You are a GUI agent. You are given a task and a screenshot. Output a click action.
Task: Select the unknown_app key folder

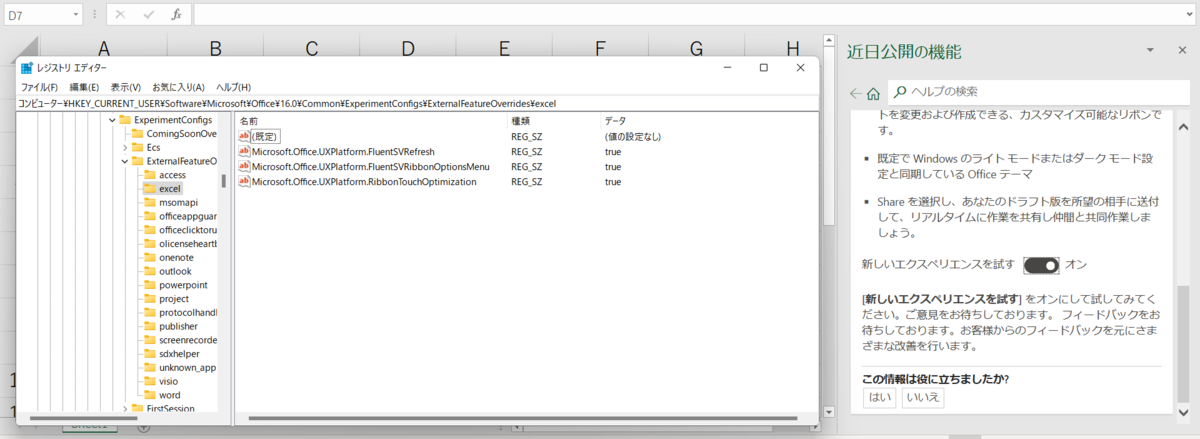tap(180, 367)
